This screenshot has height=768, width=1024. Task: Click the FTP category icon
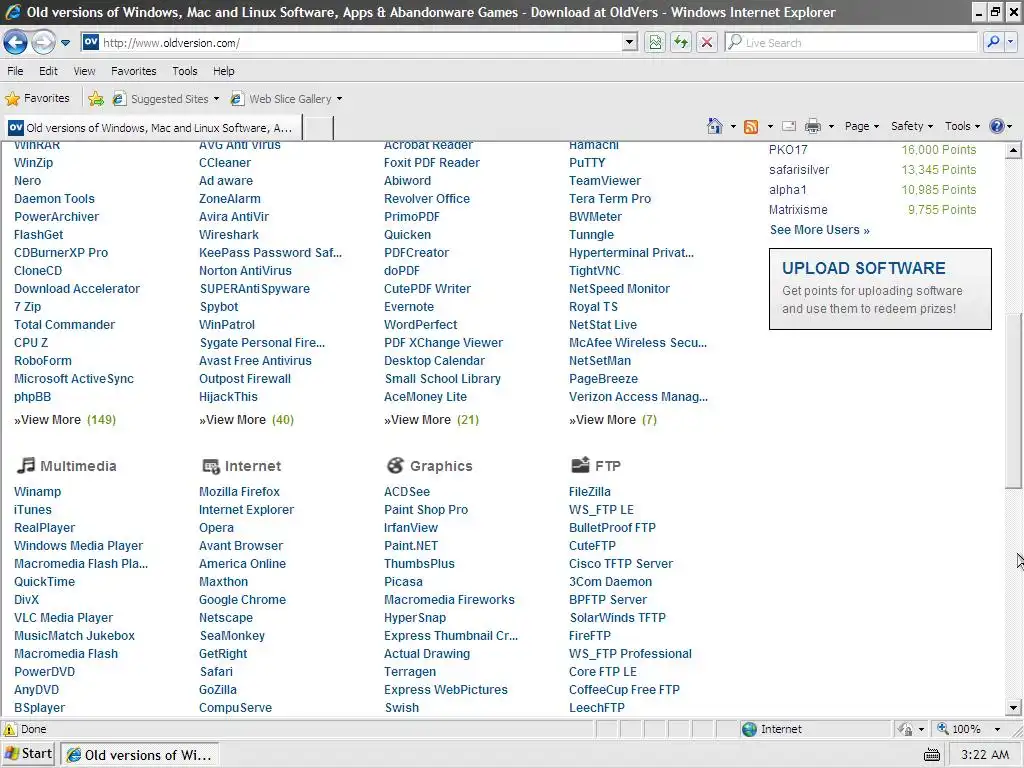[x=580, y=465]
